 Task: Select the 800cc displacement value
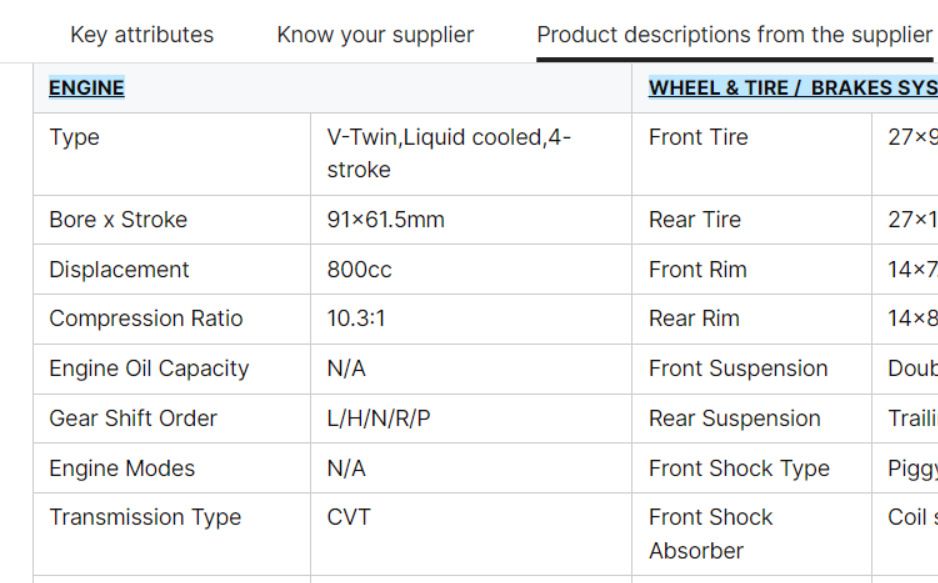pyautogui.click(x=357, y=270)
